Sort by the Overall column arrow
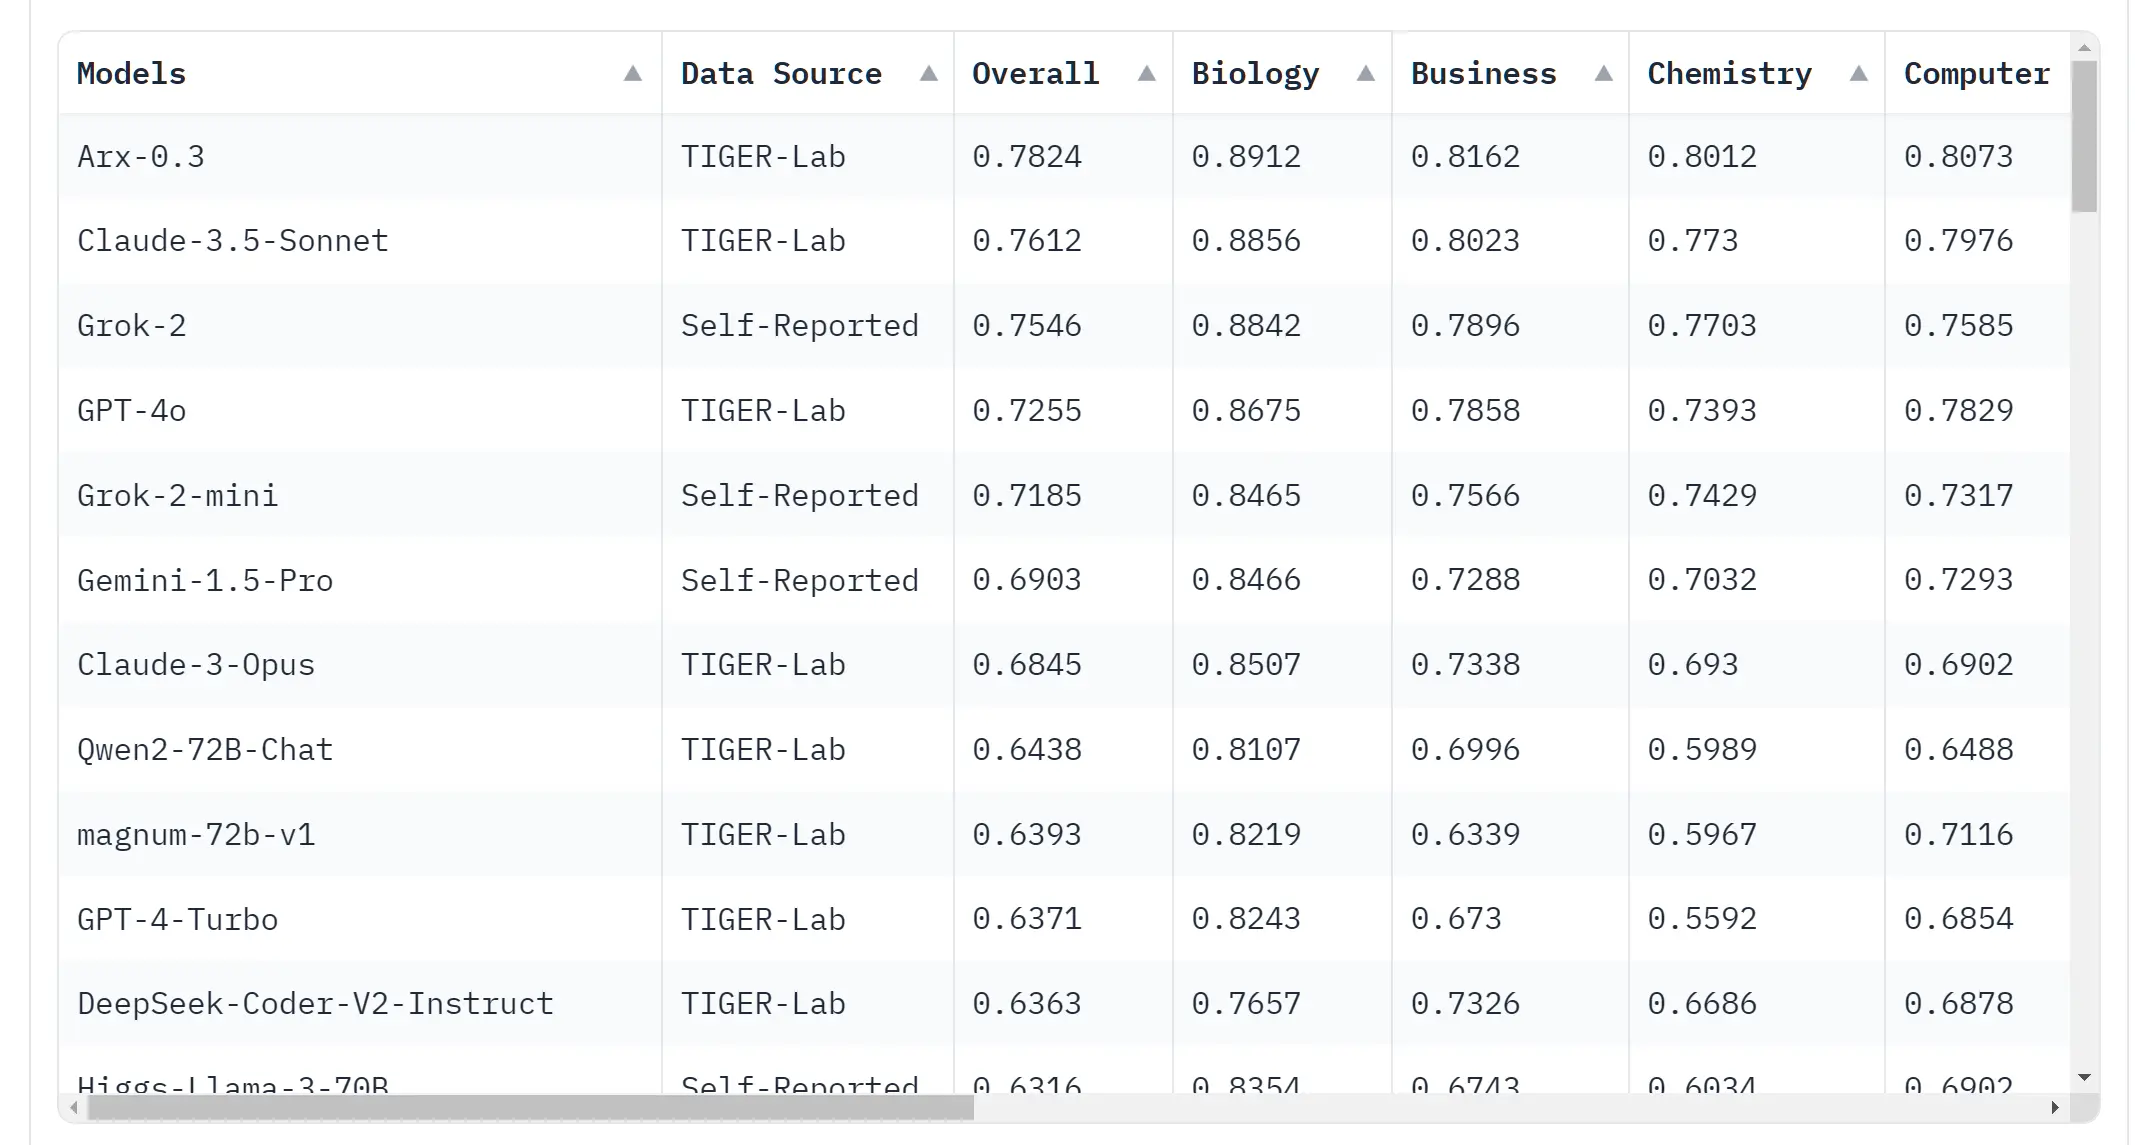 (x=1146, y=73)
